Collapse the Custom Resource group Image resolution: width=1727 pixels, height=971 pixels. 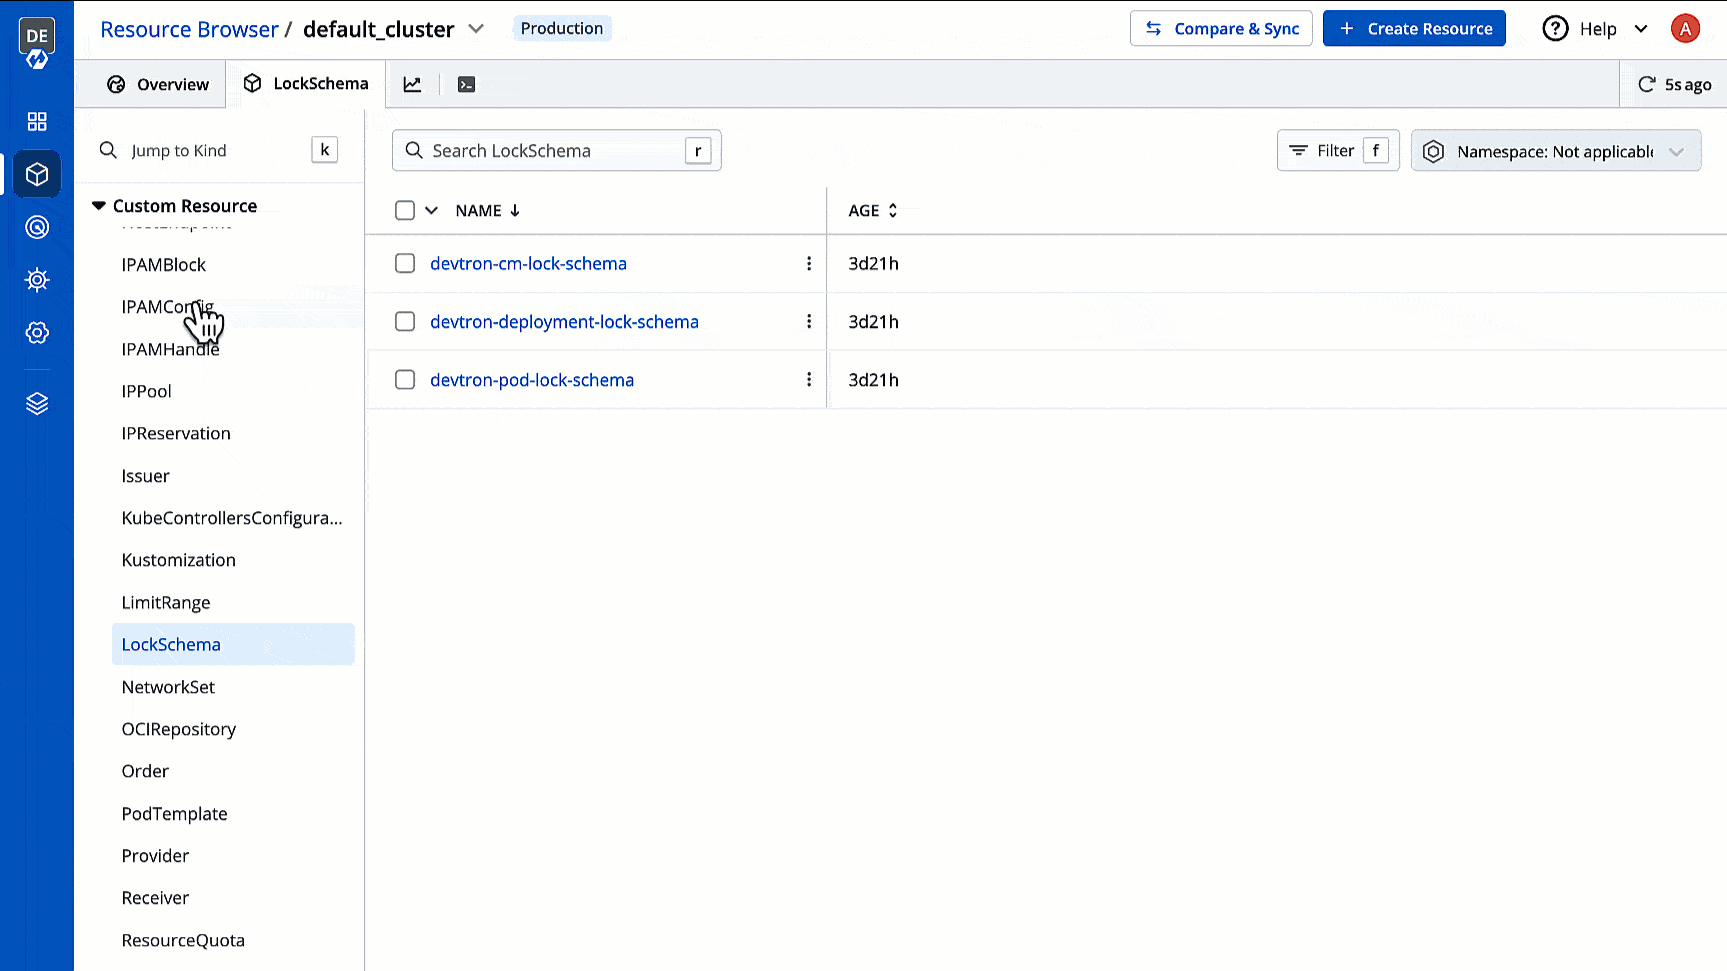pyautogui.click(x=97, y=205)
